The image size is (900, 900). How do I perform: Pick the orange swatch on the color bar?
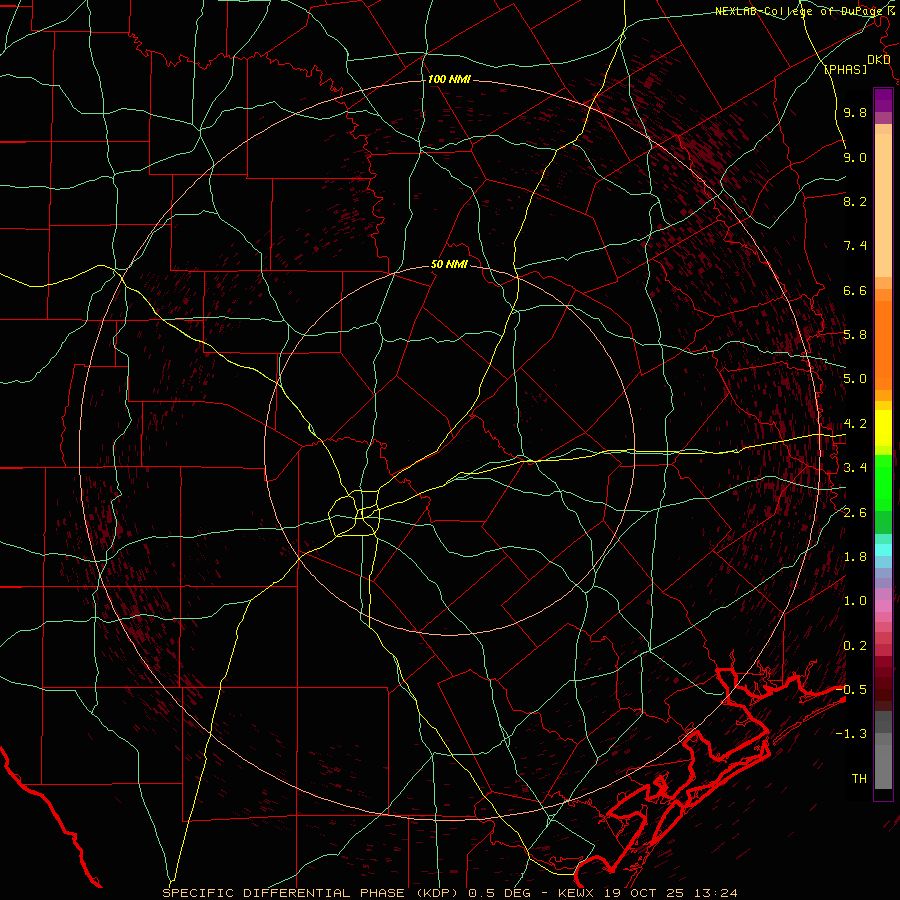pos(883,344)
